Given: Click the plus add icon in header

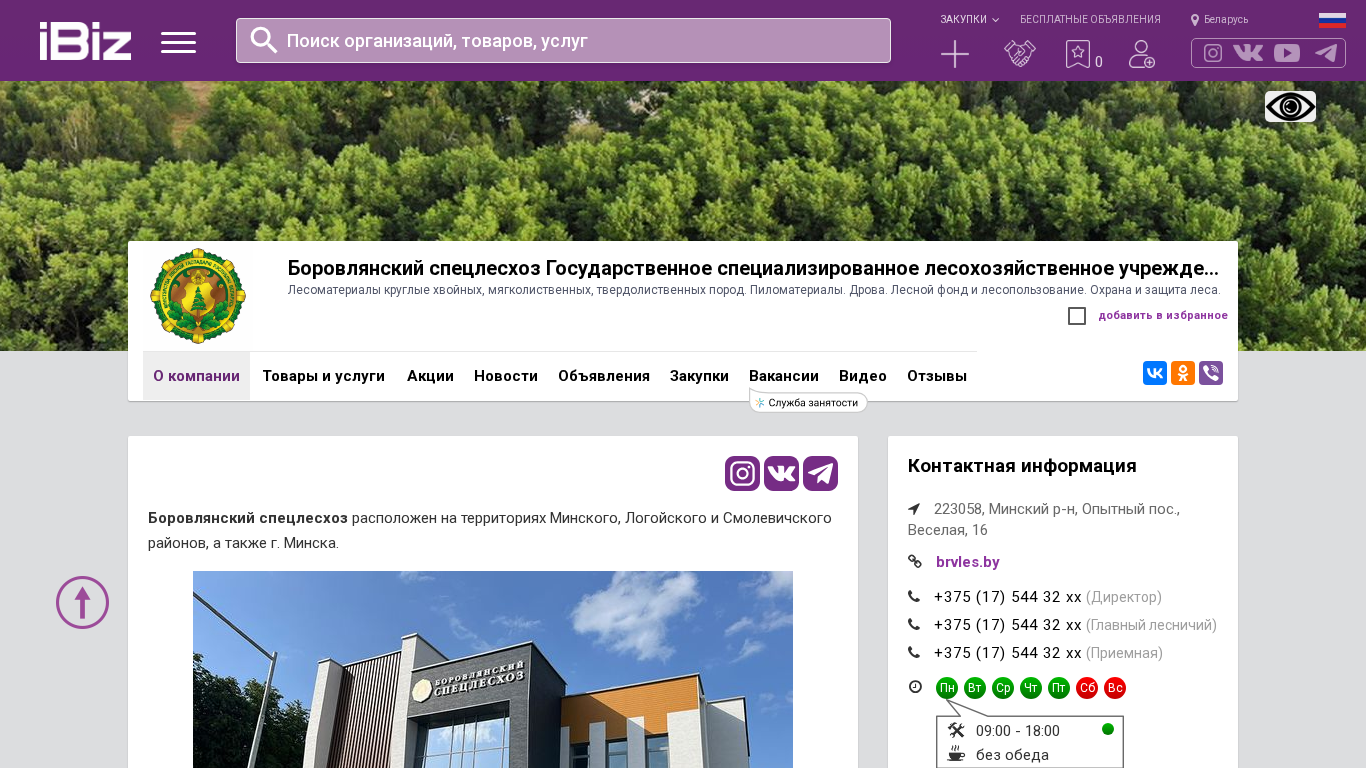Looking at the screenshot, I should tap(955, 54).
